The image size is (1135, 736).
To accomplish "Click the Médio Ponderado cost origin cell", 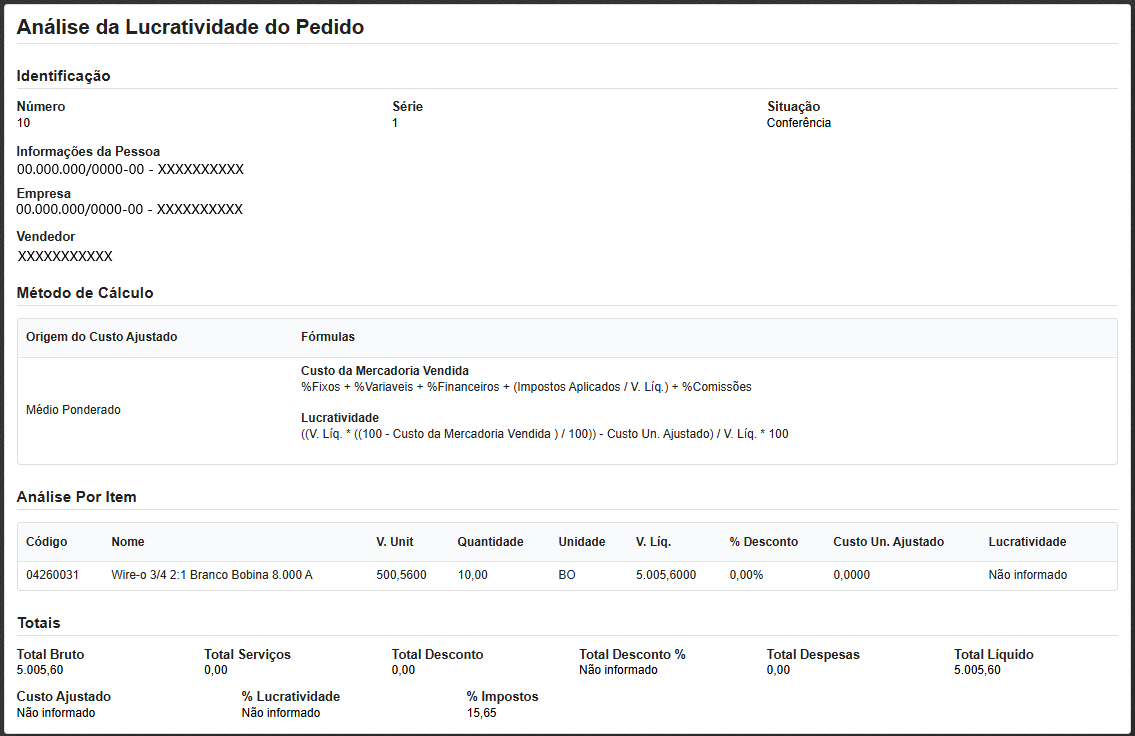I will (73, 410).
